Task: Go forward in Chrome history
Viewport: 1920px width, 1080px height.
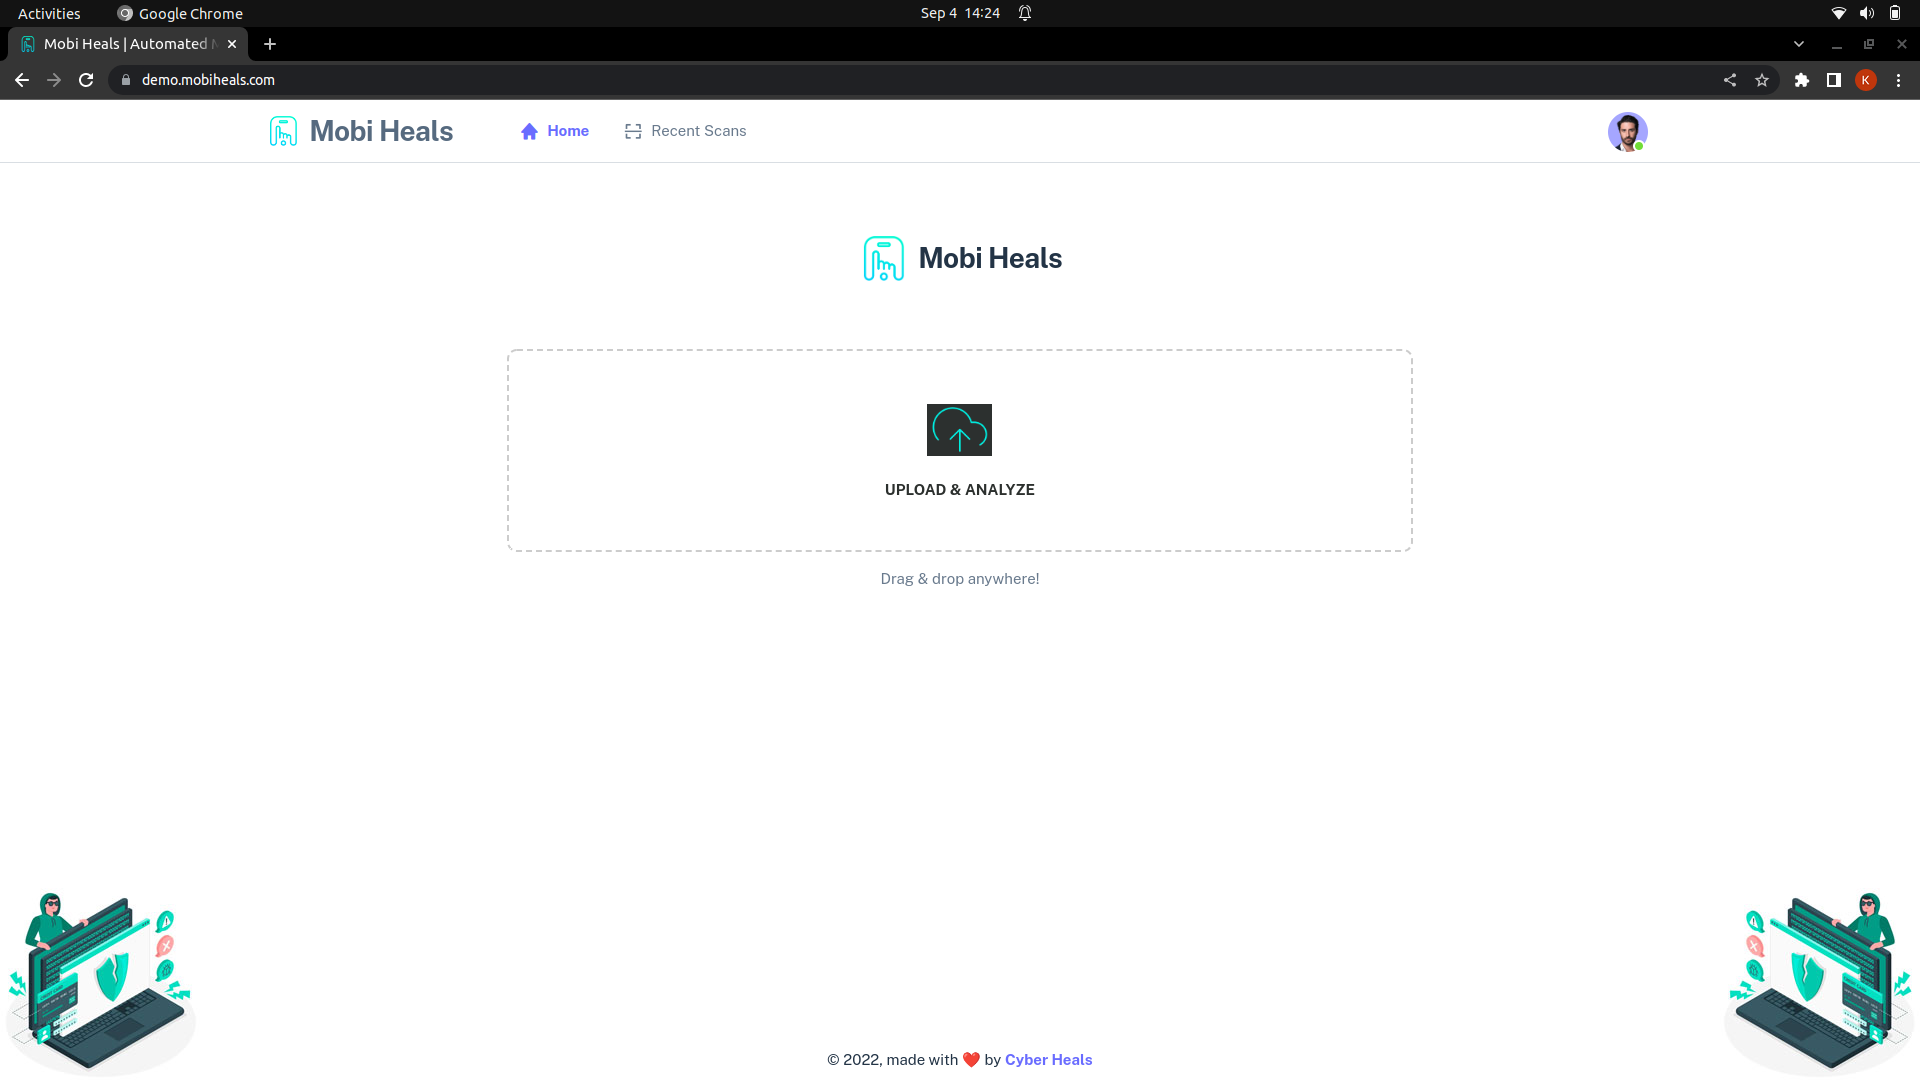Action: tap(54, 80)
